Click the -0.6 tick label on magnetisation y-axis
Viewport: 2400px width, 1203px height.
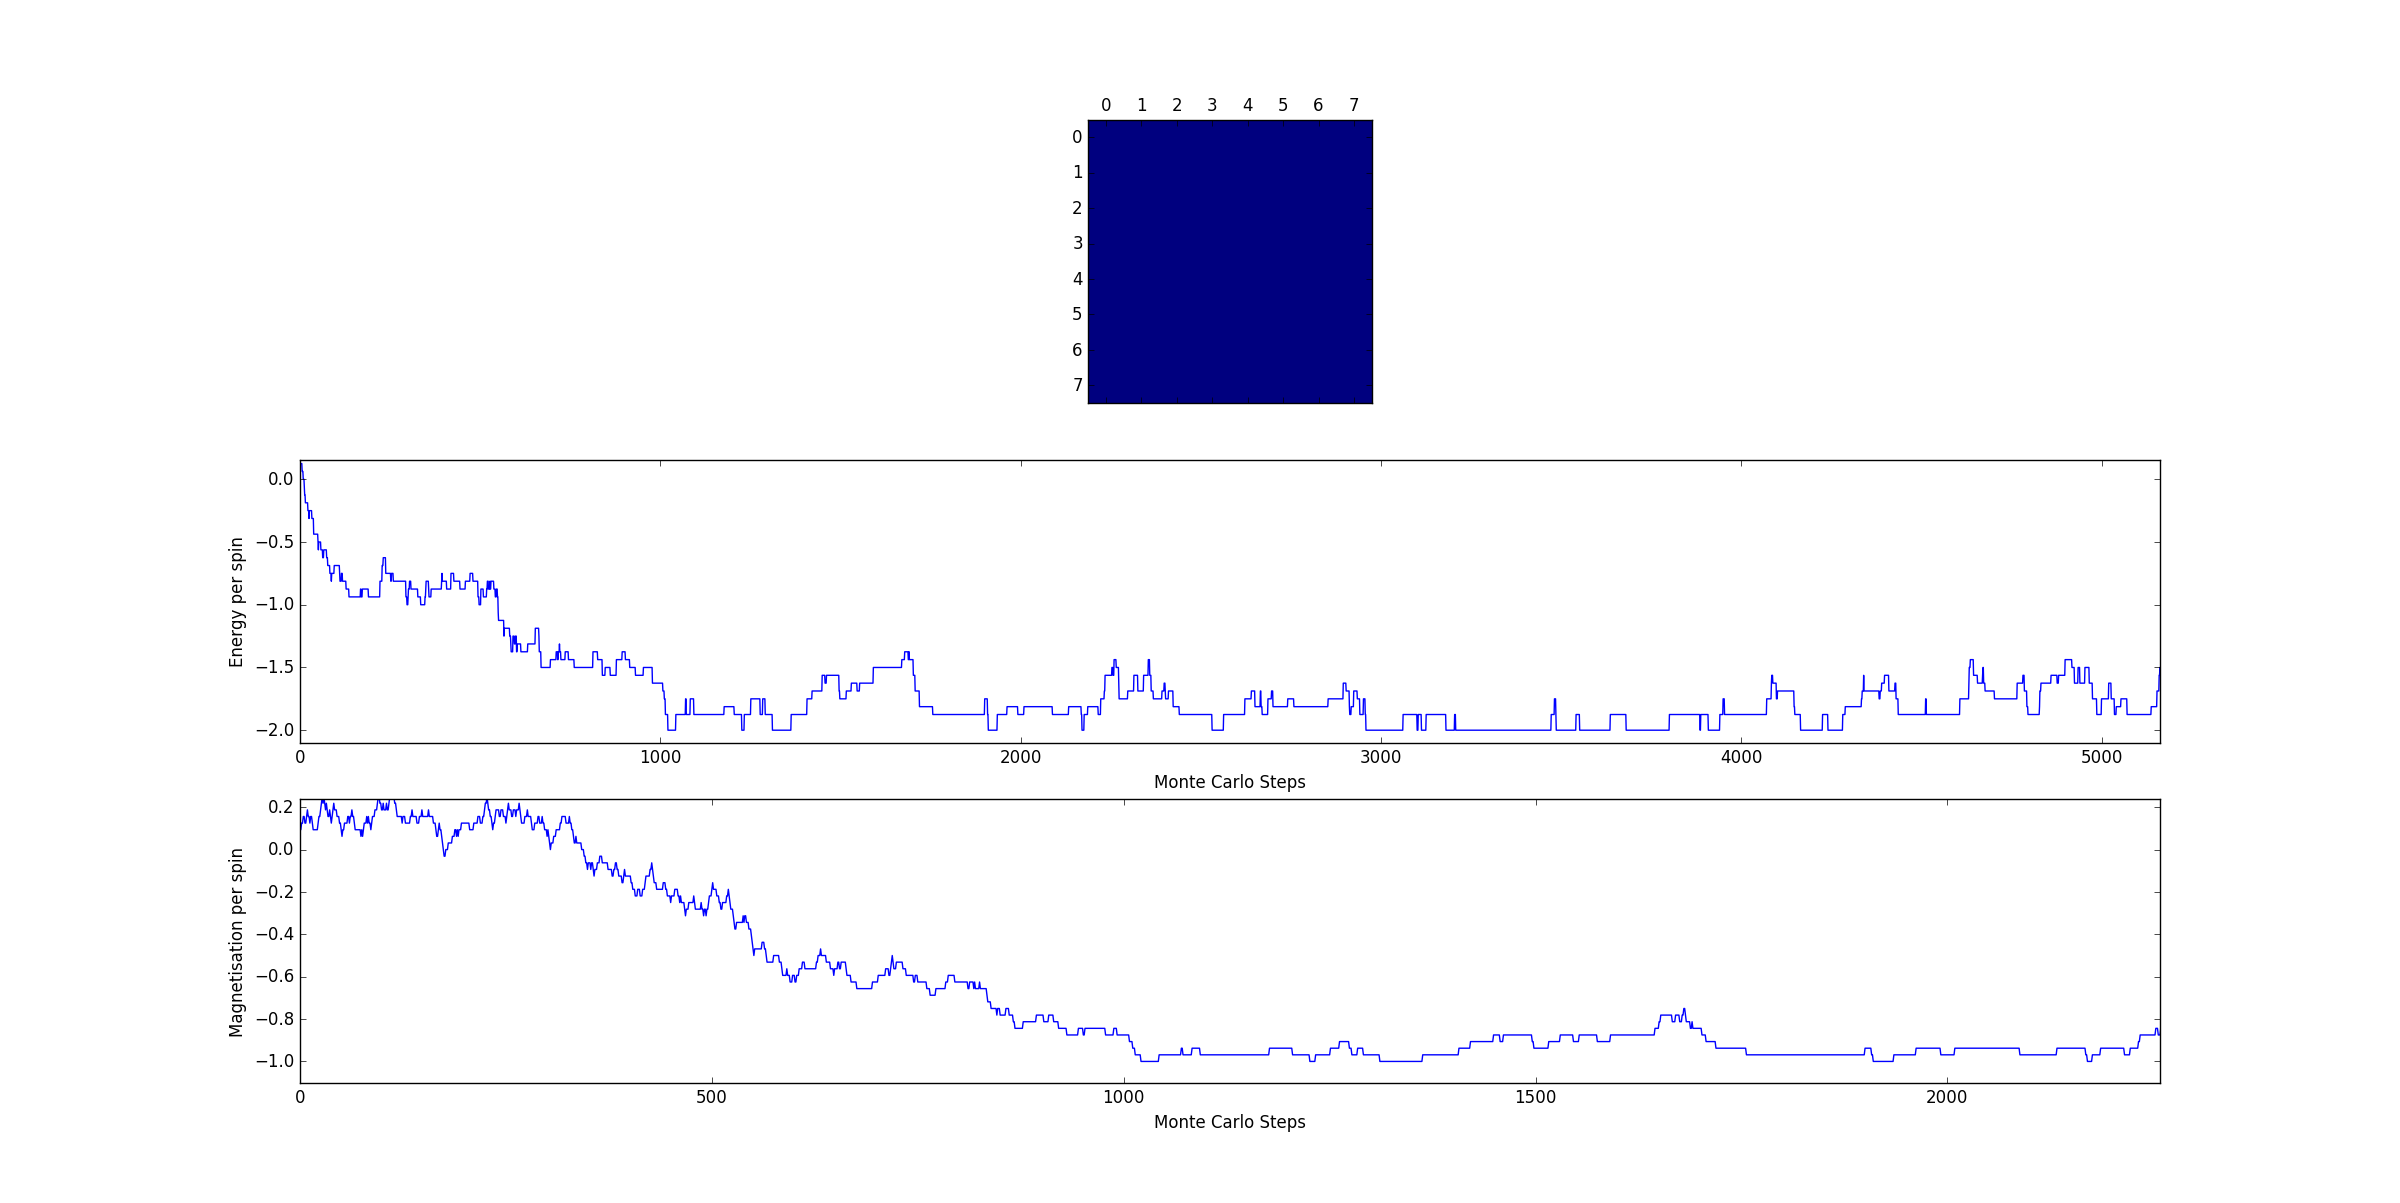[275, 977]
